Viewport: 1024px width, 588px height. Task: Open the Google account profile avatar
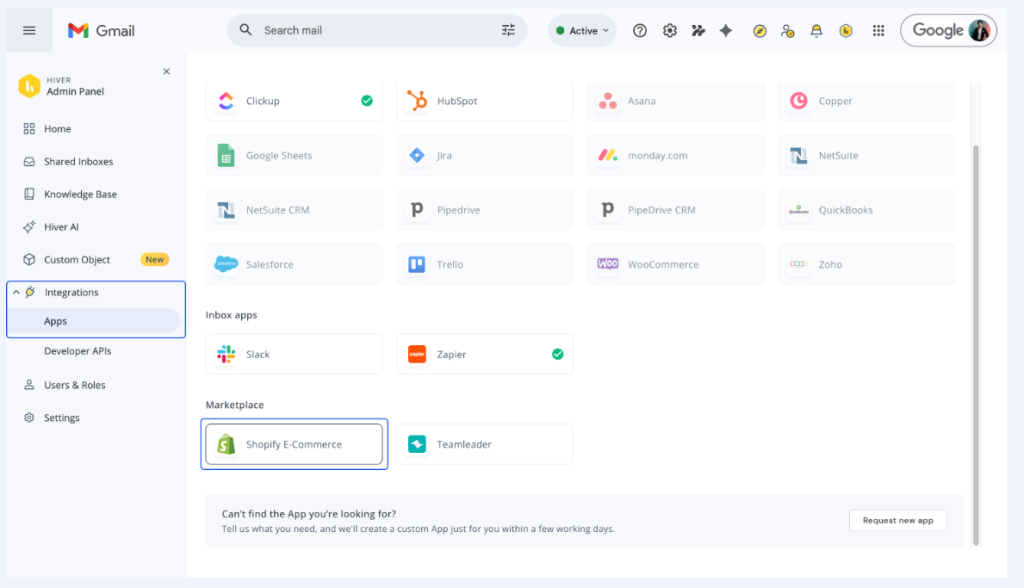[979, 31]
